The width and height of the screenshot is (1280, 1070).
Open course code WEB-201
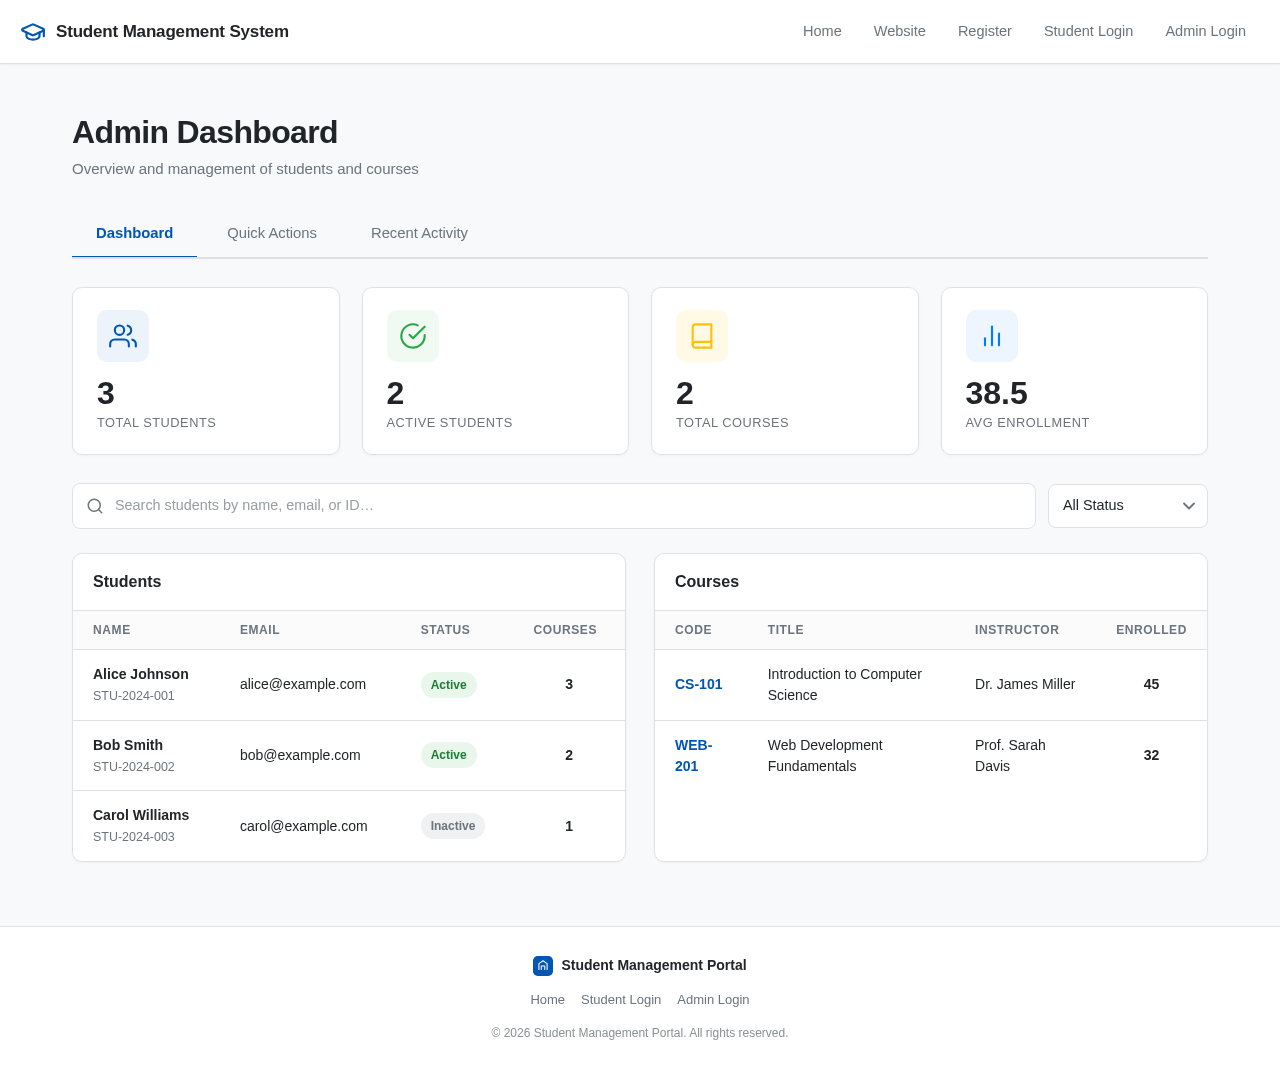tap(694, 756)
